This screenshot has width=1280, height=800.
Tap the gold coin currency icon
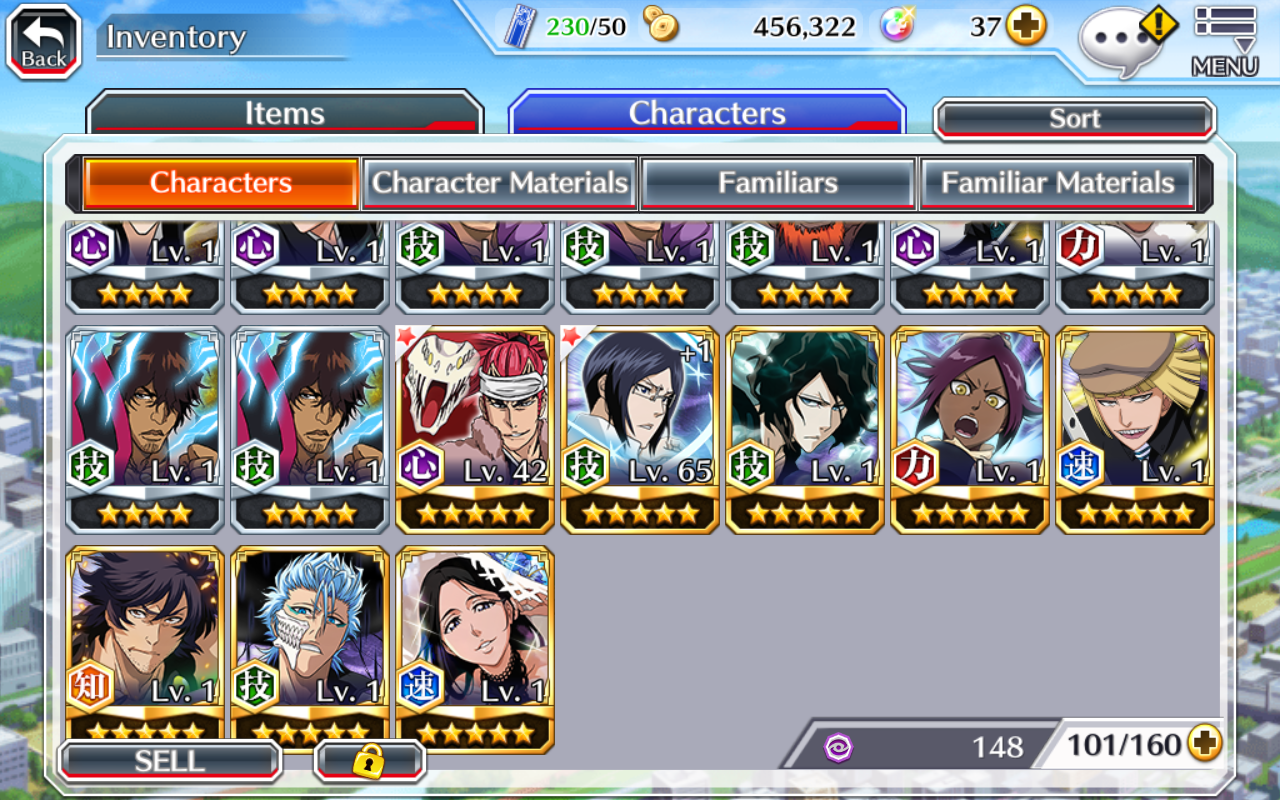coord(661,25)
